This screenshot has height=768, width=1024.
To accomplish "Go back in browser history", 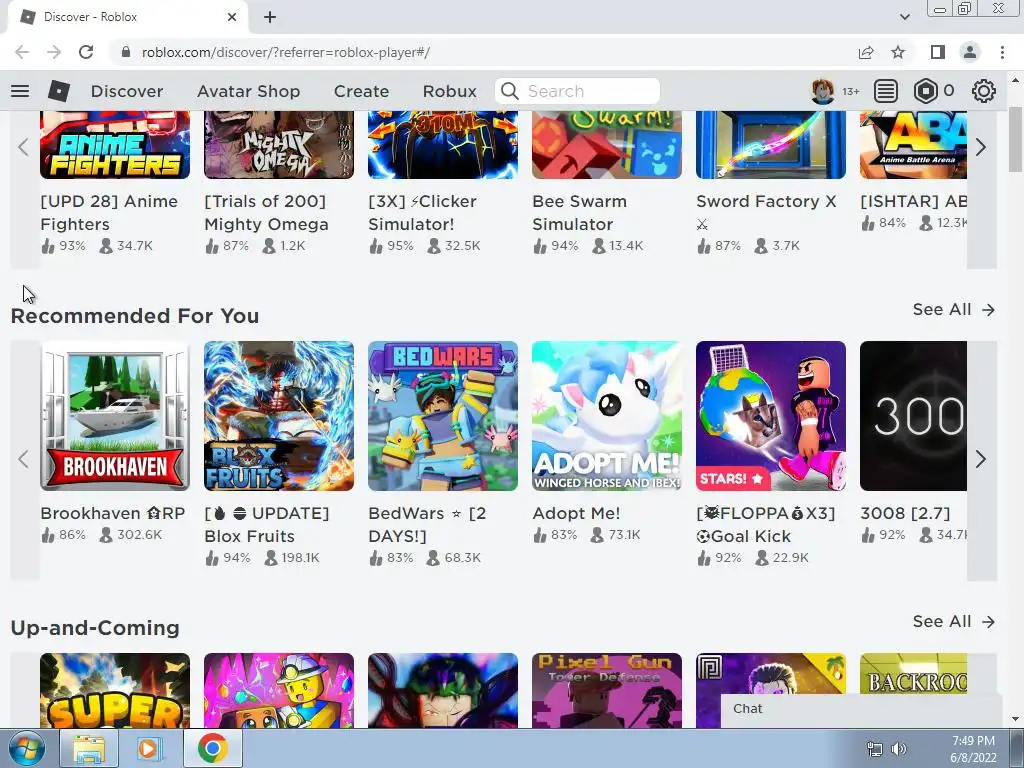I will coord(22,52).
